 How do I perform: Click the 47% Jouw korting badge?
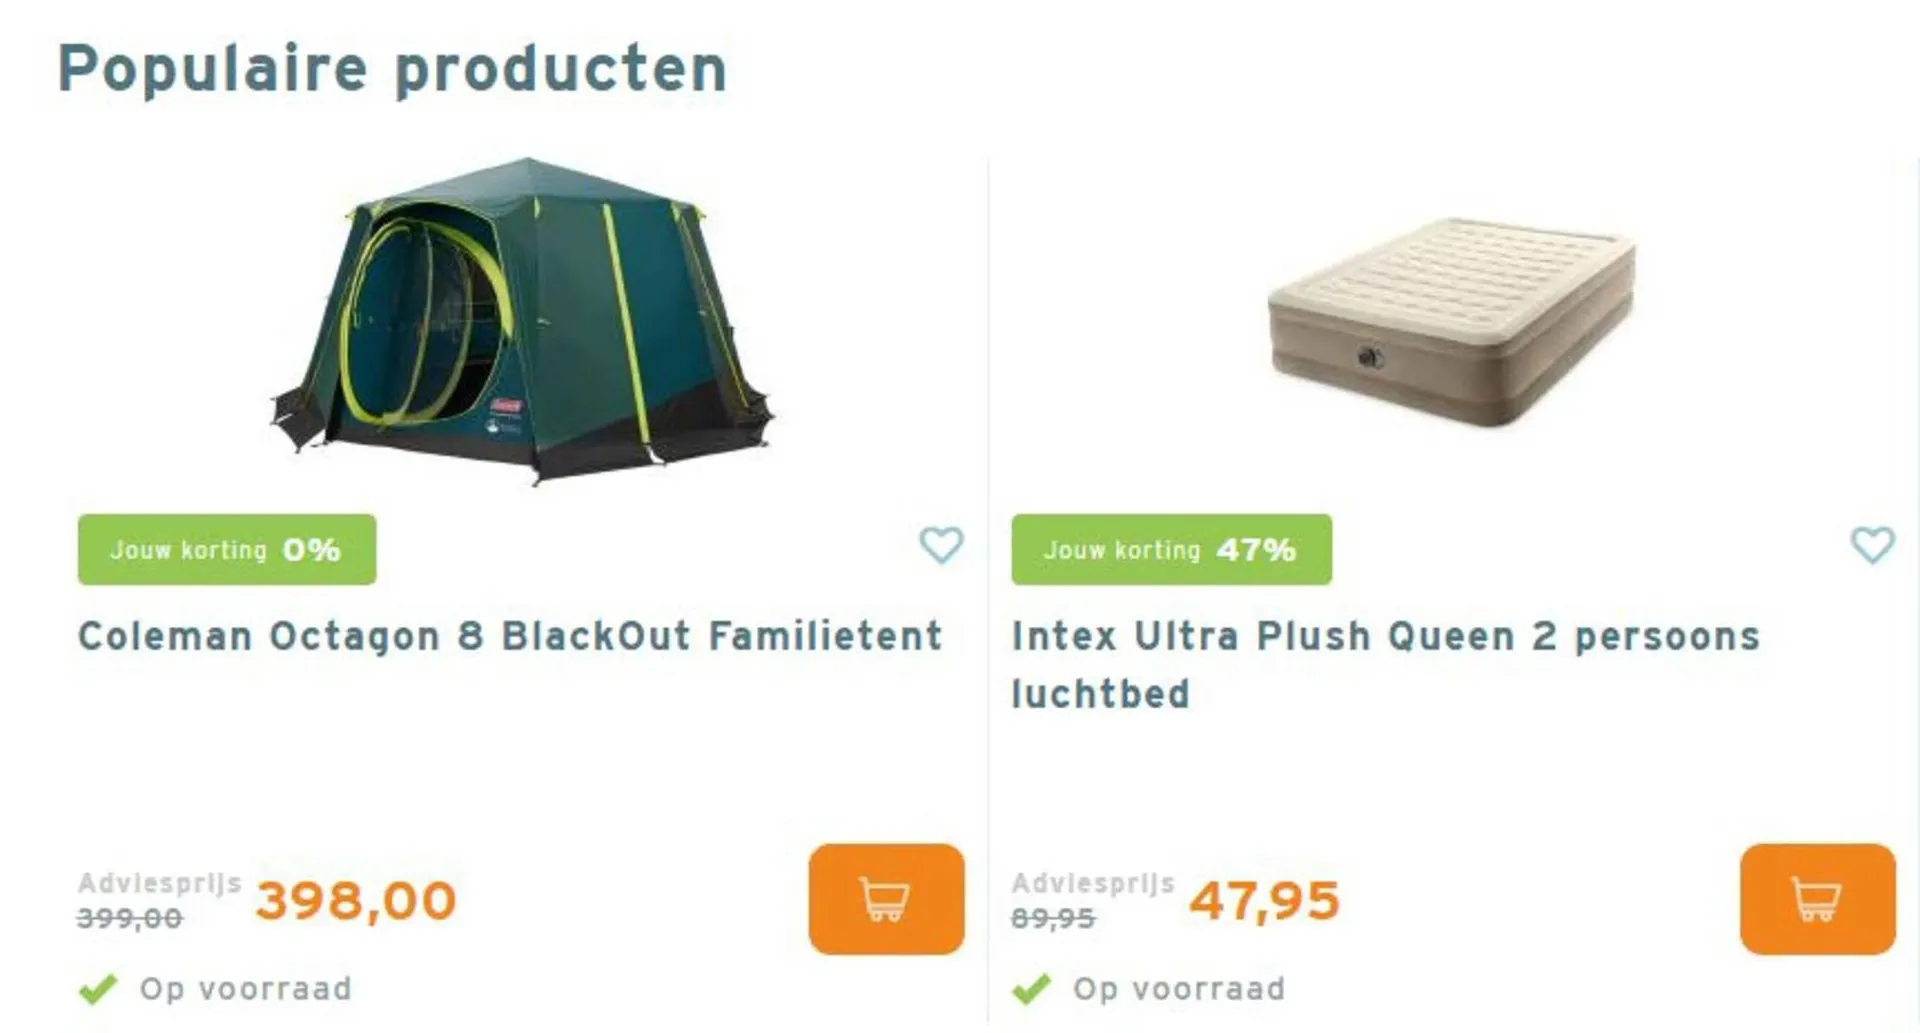[x=1171, y=549]
